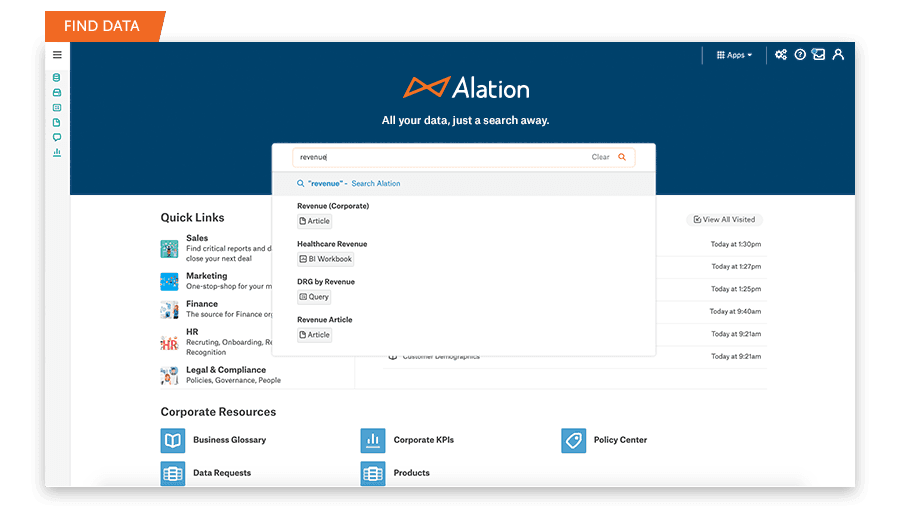The image size is (900, 510).
Task: Open the Finance quick link
Action: 202,304
